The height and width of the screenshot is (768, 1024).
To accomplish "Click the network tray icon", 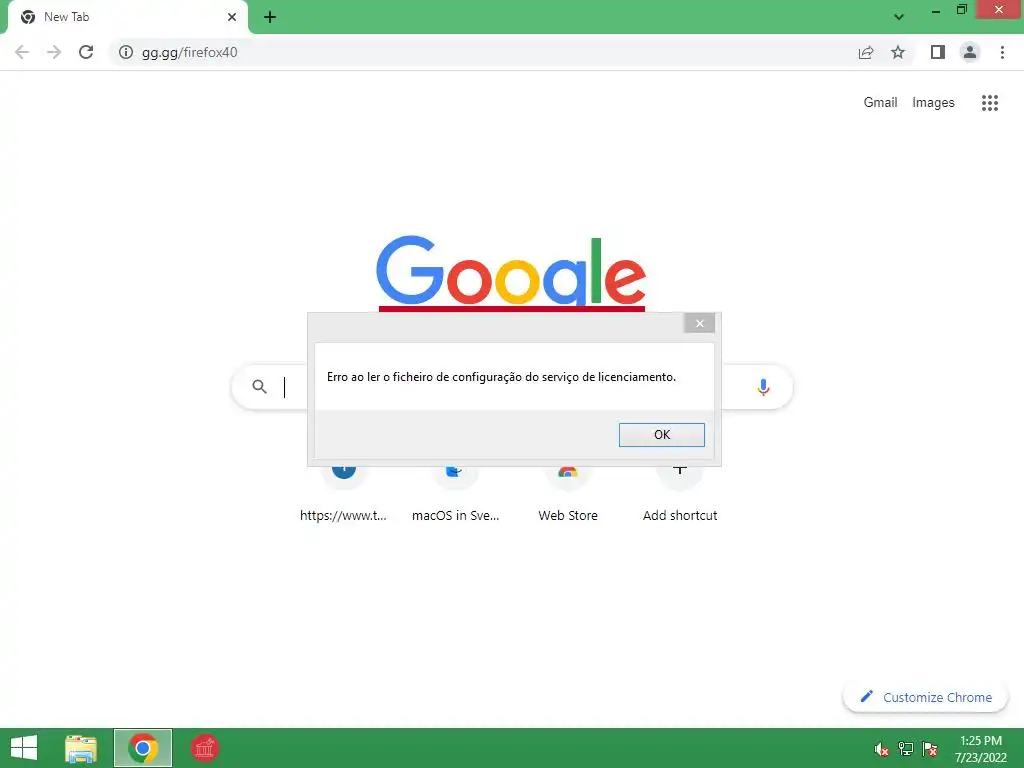I will [x=906, y=749].
